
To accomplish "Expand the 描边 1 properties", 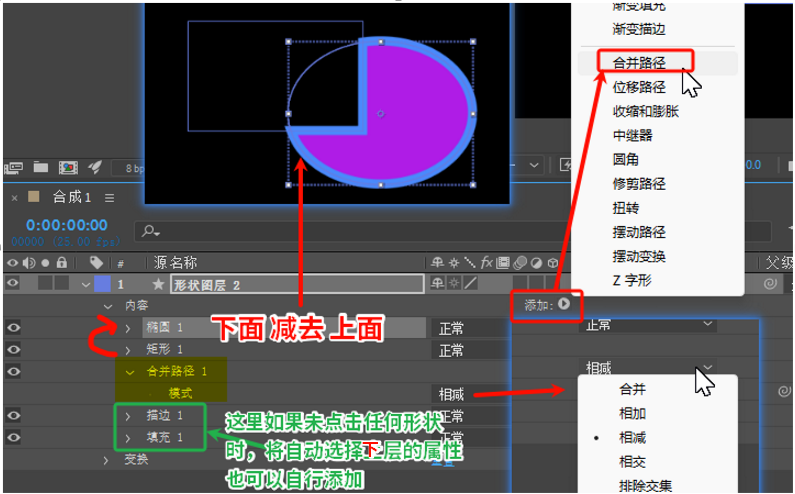I will click(x=128, y=416).
